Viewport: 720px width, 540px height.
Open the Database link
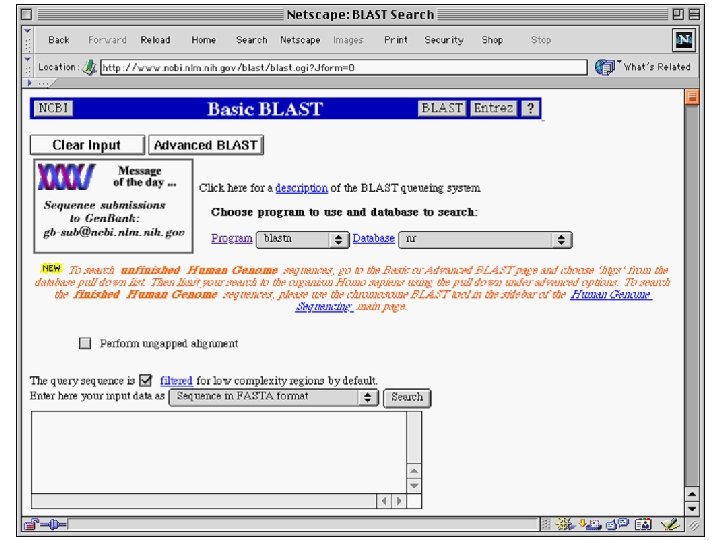tap(374, 238)
